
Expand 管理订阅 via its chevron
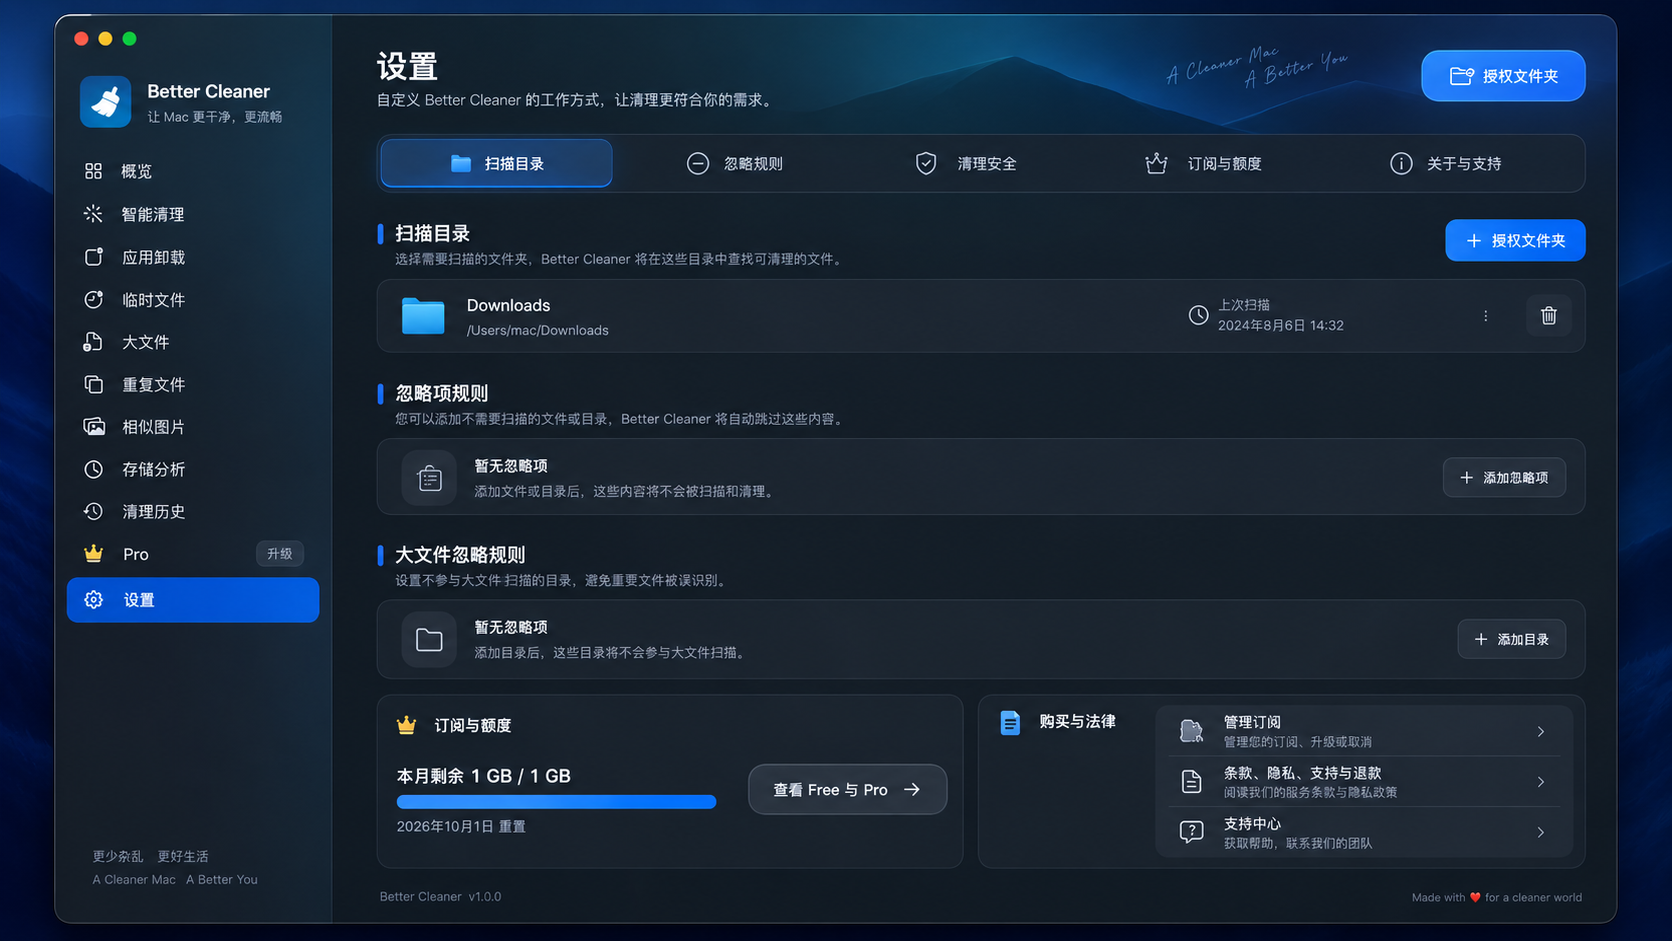click(1541, 732)
